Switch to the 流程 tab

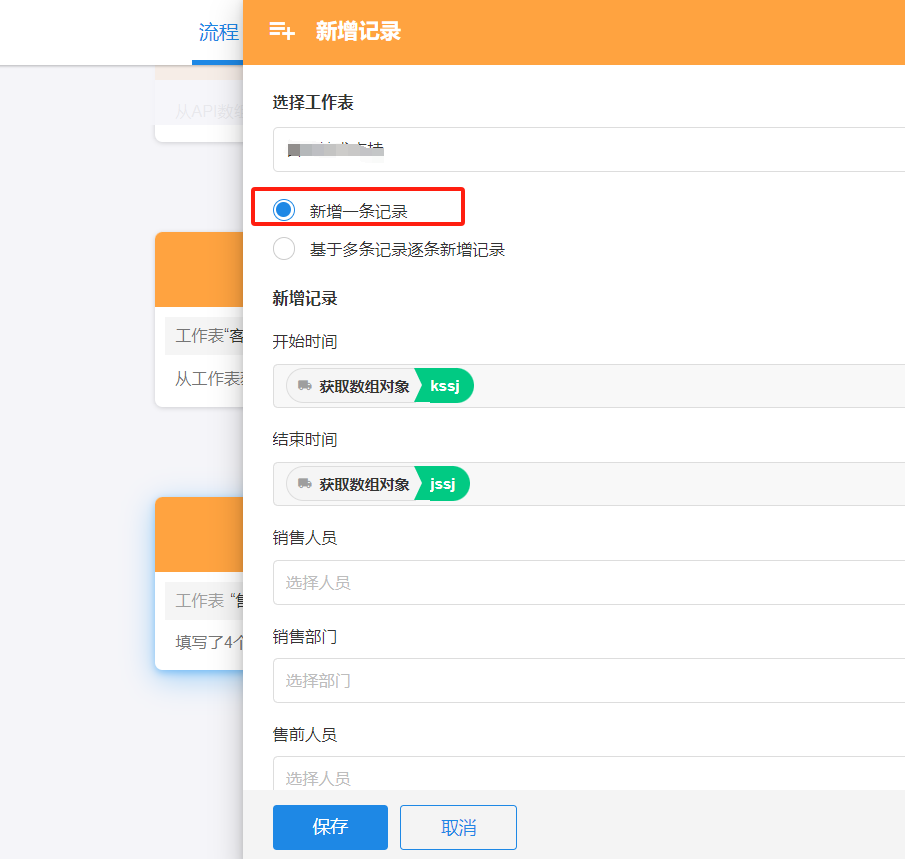coord(218,32)
